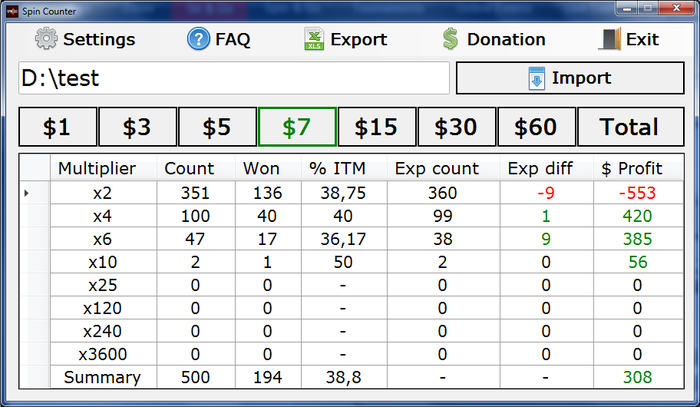Screen dimensions: 700x407
Task: Minimize the Spin Counter window
Action: 627,8
